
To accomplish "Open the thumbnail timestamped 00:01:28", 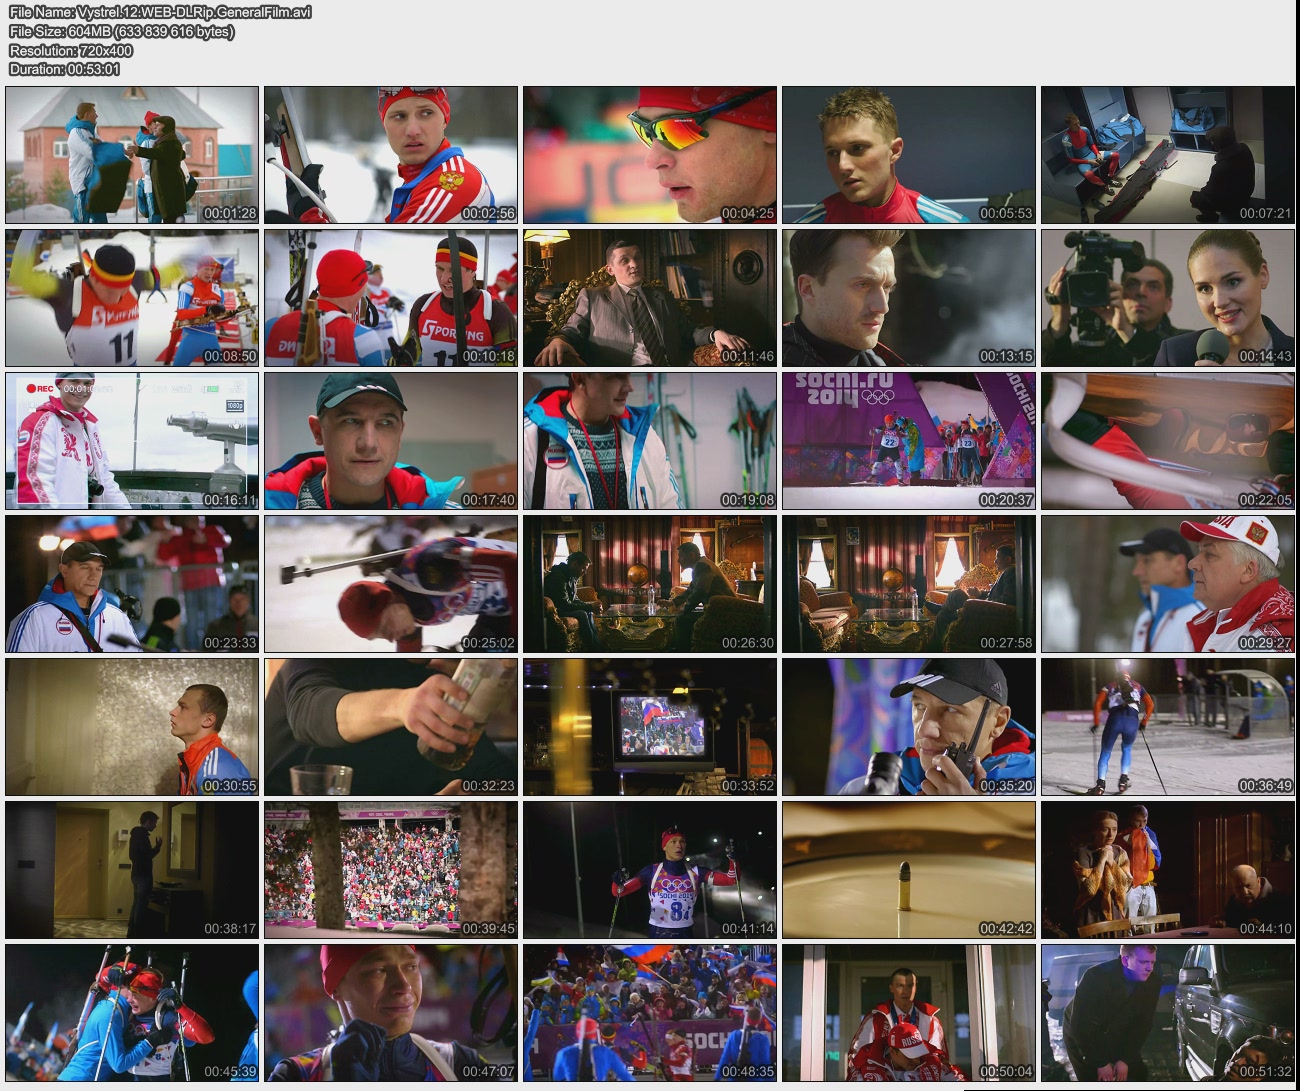I will coord(132,155).
